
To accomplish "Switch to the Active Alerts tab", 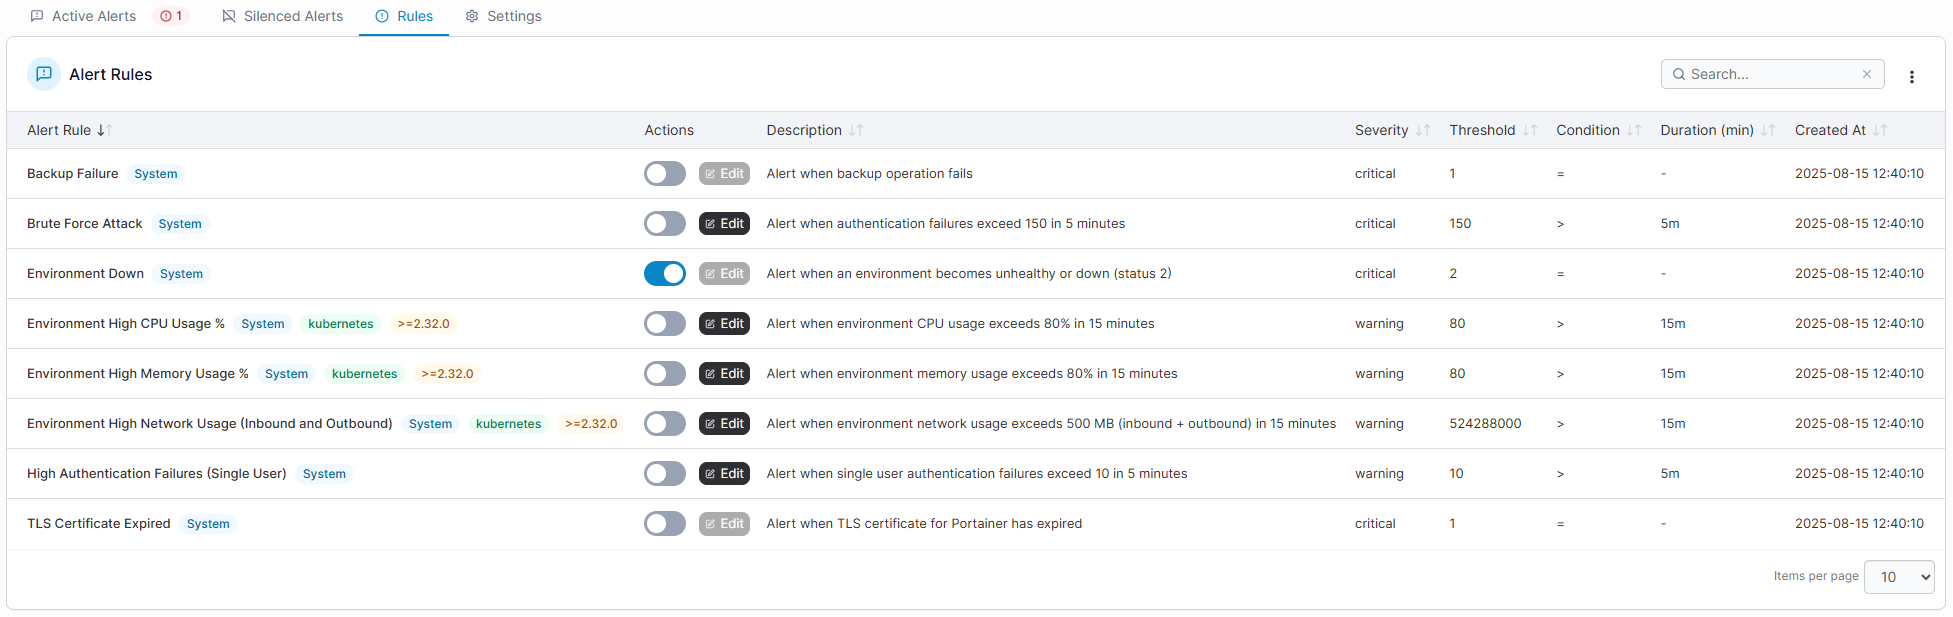I will [x=94, y=16].
